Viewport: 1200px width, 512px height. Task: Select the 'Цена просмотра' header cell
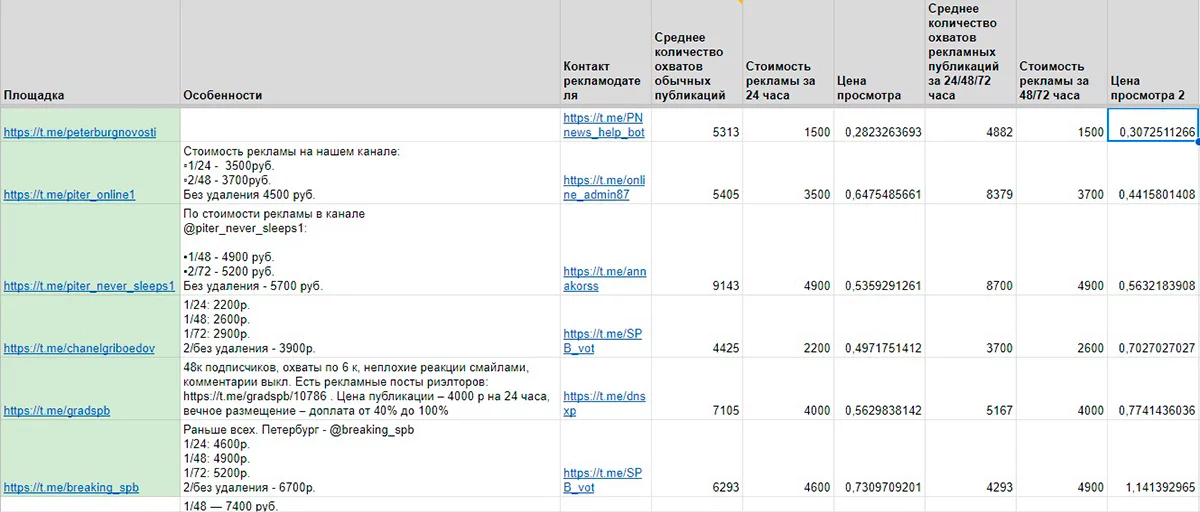878,52
